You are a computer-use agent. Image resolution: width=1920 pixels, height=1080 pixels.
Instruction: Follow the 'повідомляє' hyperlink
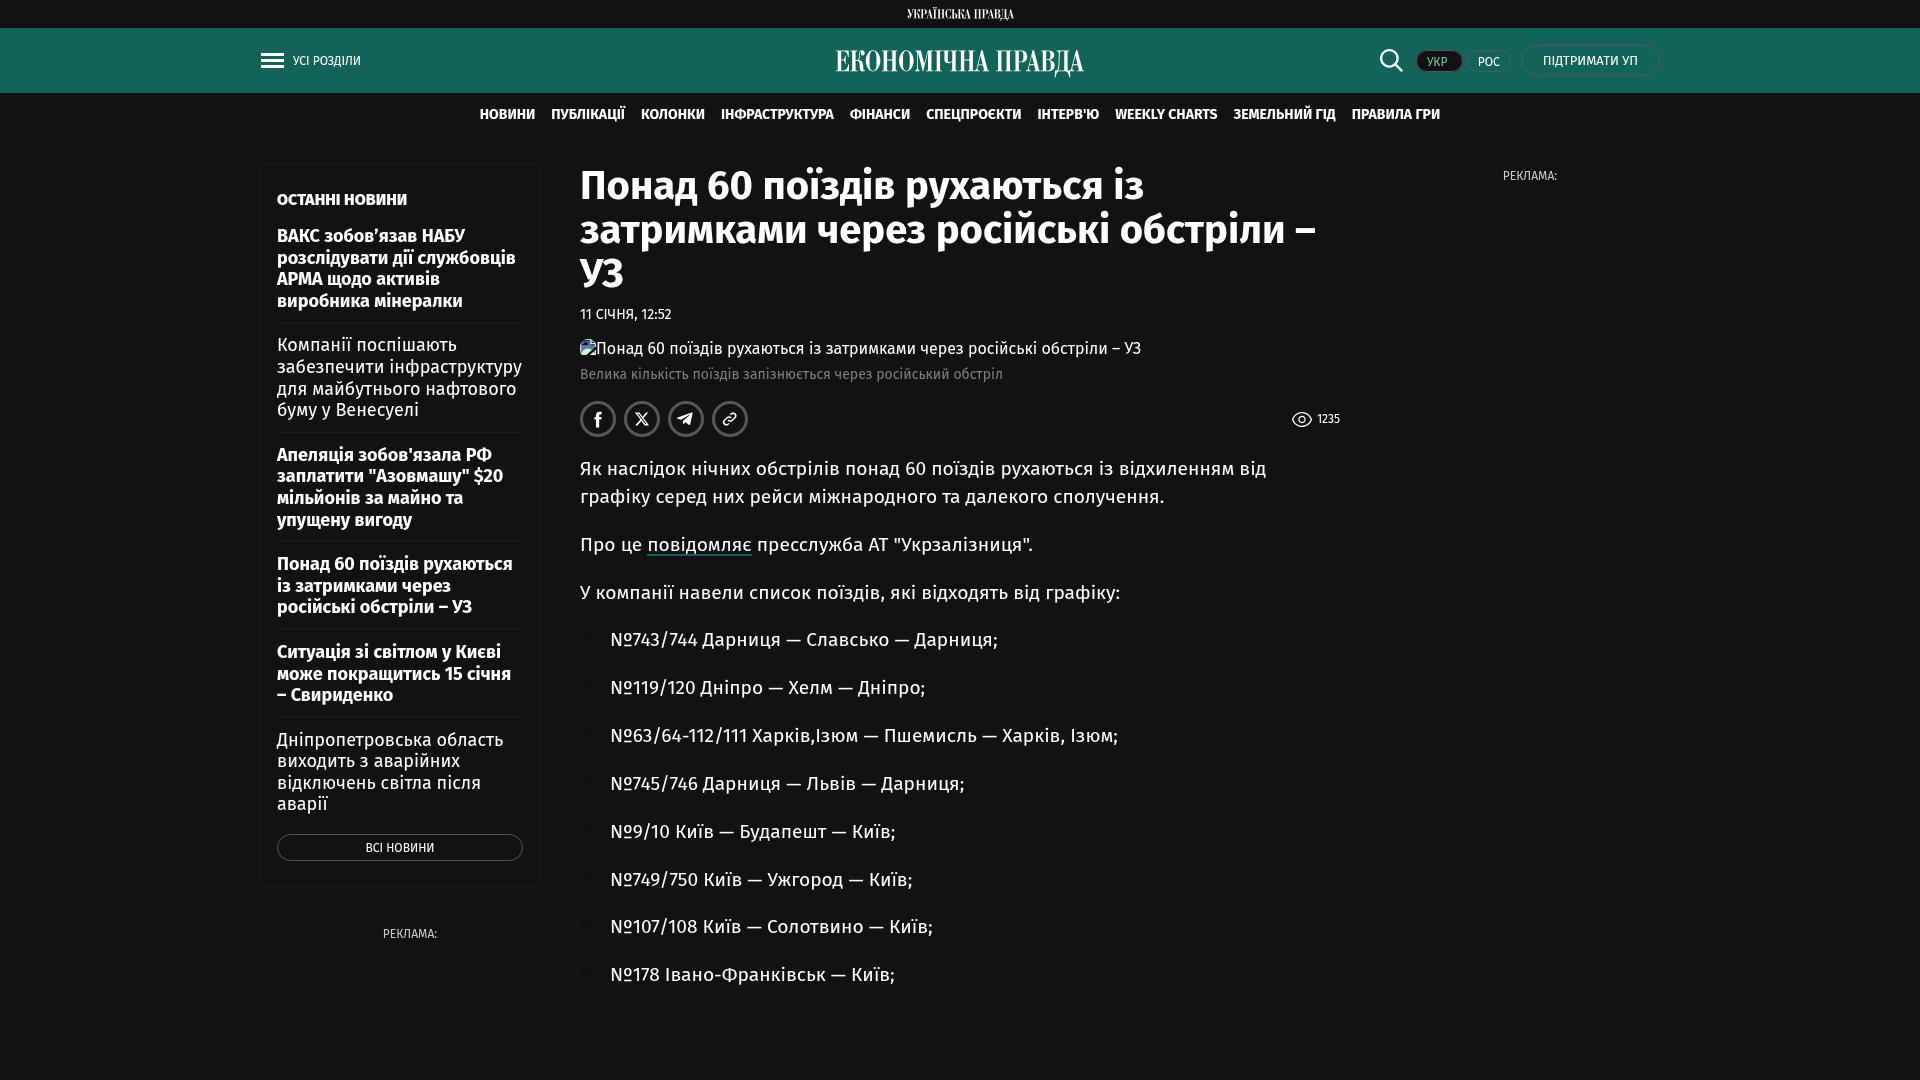tap(699, 545)
